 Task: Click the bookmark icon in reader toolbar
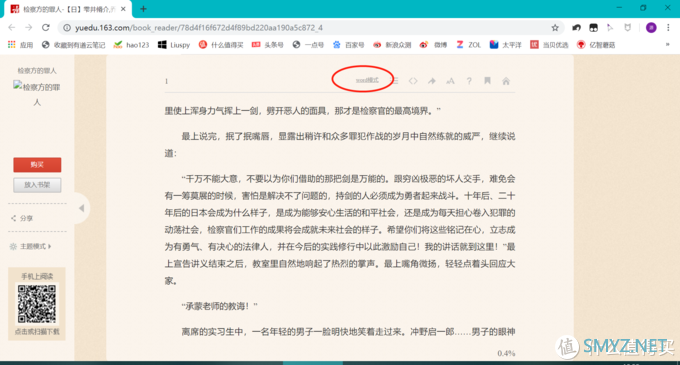[x=487, y=81]
